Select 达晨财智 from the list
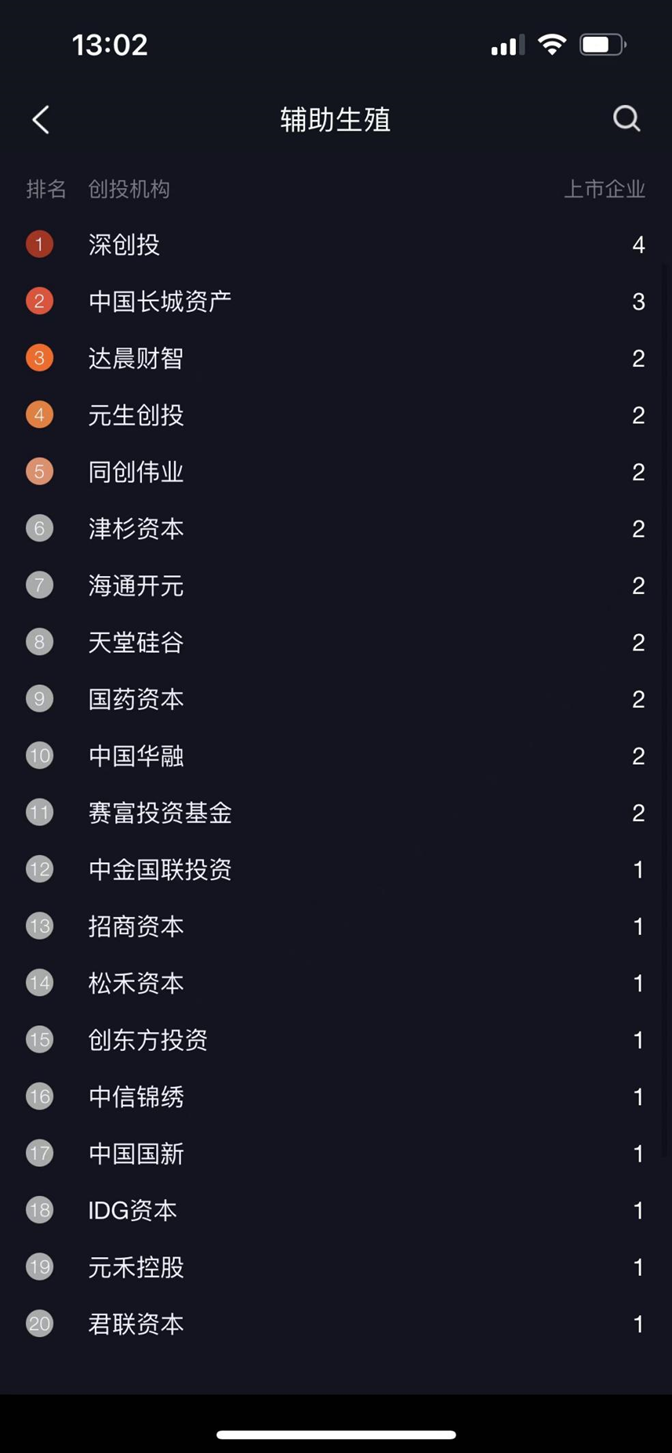Viewport: 672px width, 1453px height. click(x=136, y=358)
